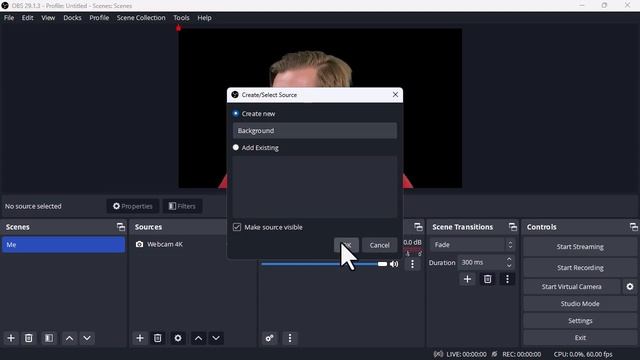The width and height of the screenshot is (640, 360).
Task: Open the Tools menu
Action: click(181, 18)
